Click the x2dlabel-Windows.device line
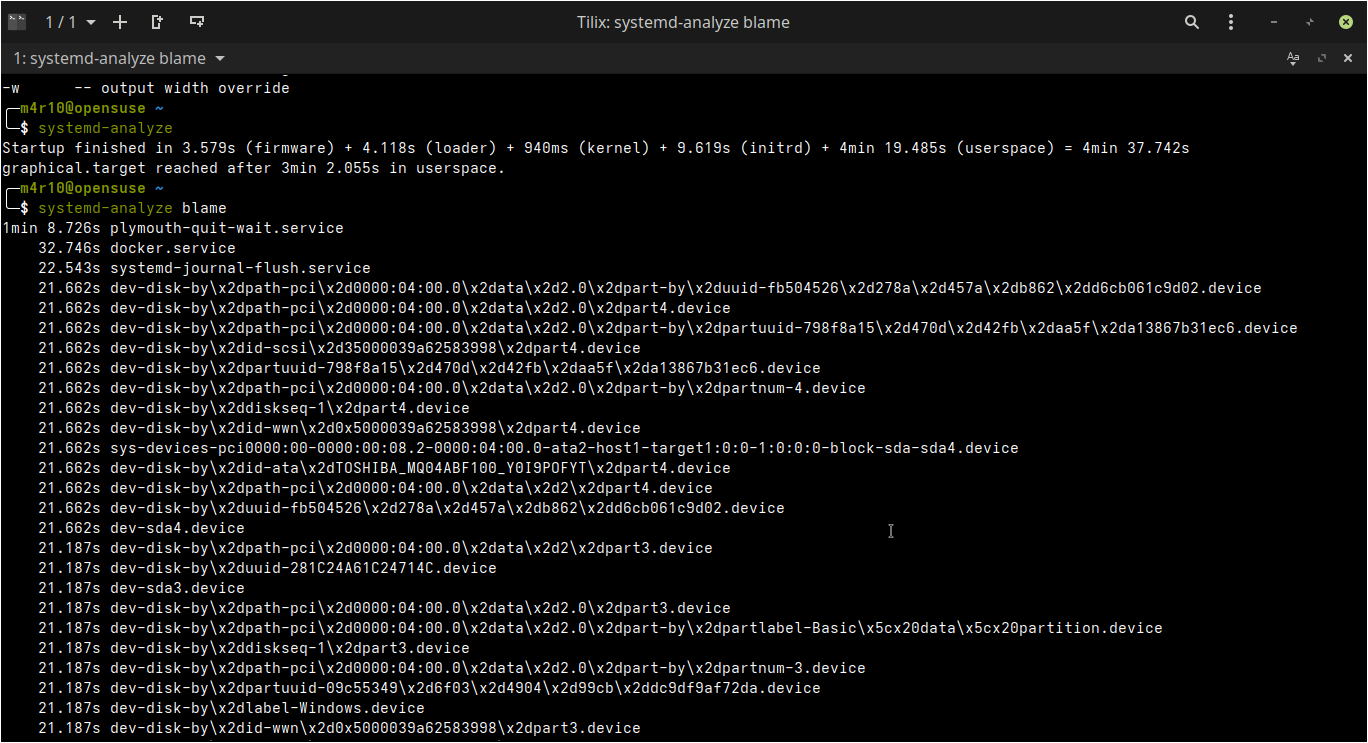 pyautogui.click(x=231, y=708)
